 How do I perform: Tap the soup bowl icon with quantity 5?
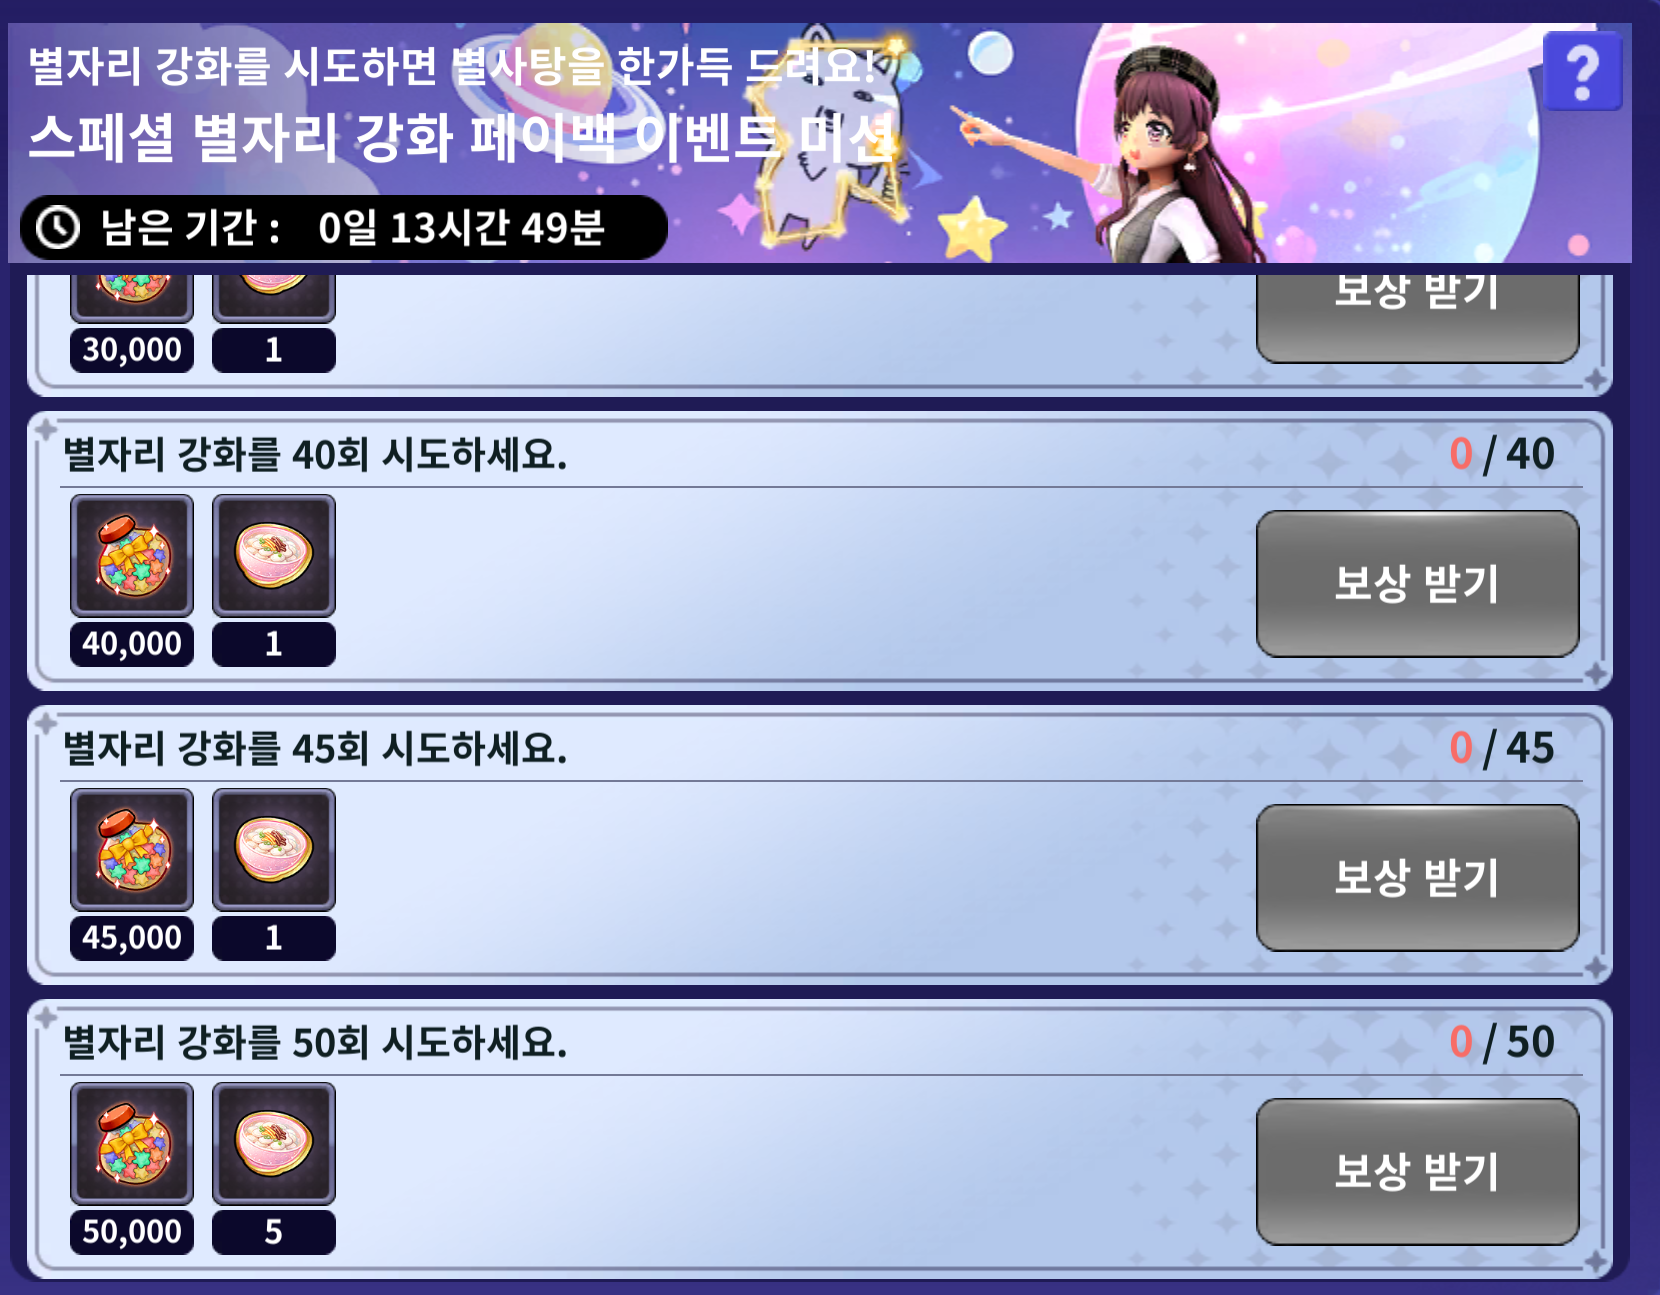click(x=274, y=1143)
